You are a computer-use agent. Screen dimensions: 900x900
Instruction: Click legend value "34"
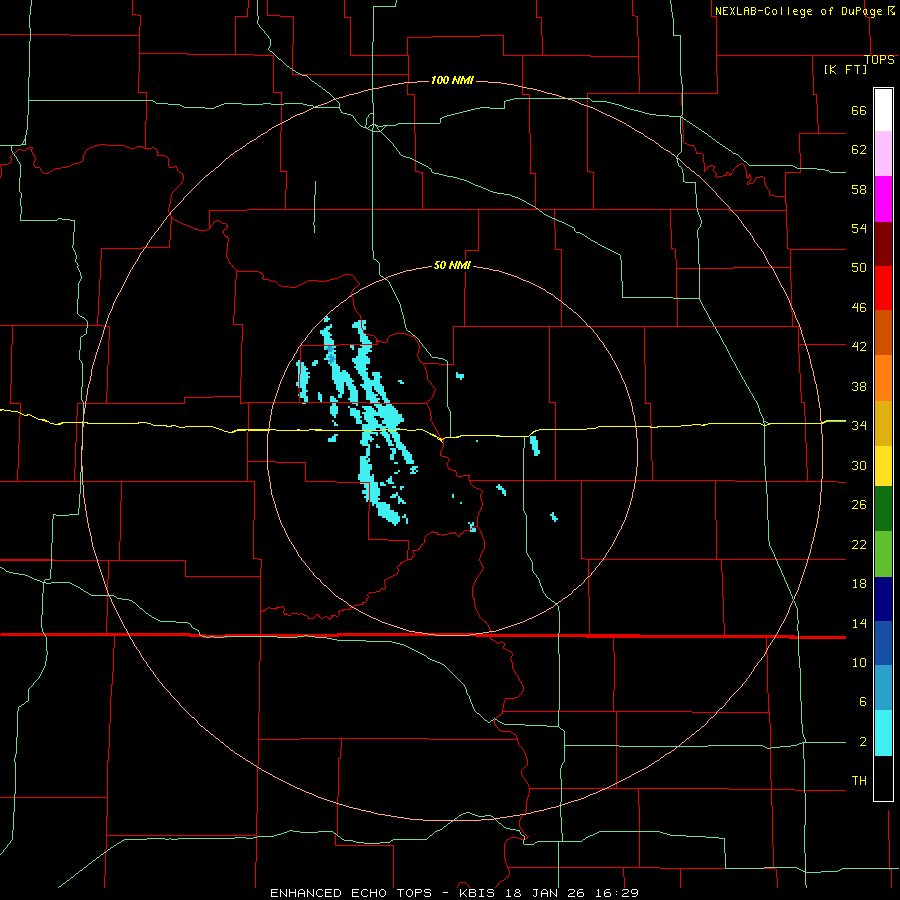point(859,426)
